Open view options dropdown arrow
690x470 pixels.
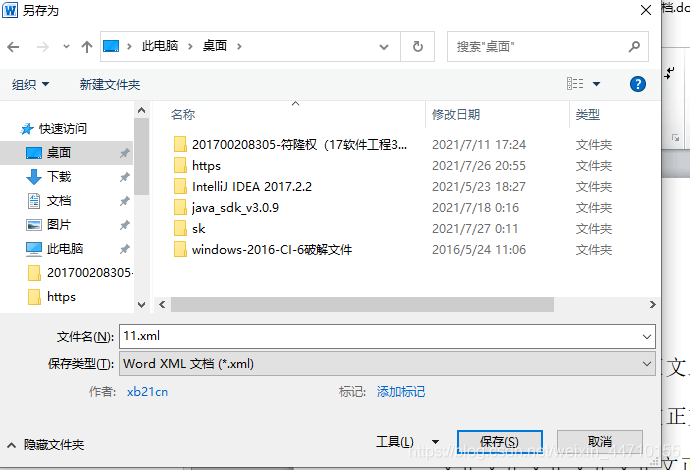coord(596,84)
